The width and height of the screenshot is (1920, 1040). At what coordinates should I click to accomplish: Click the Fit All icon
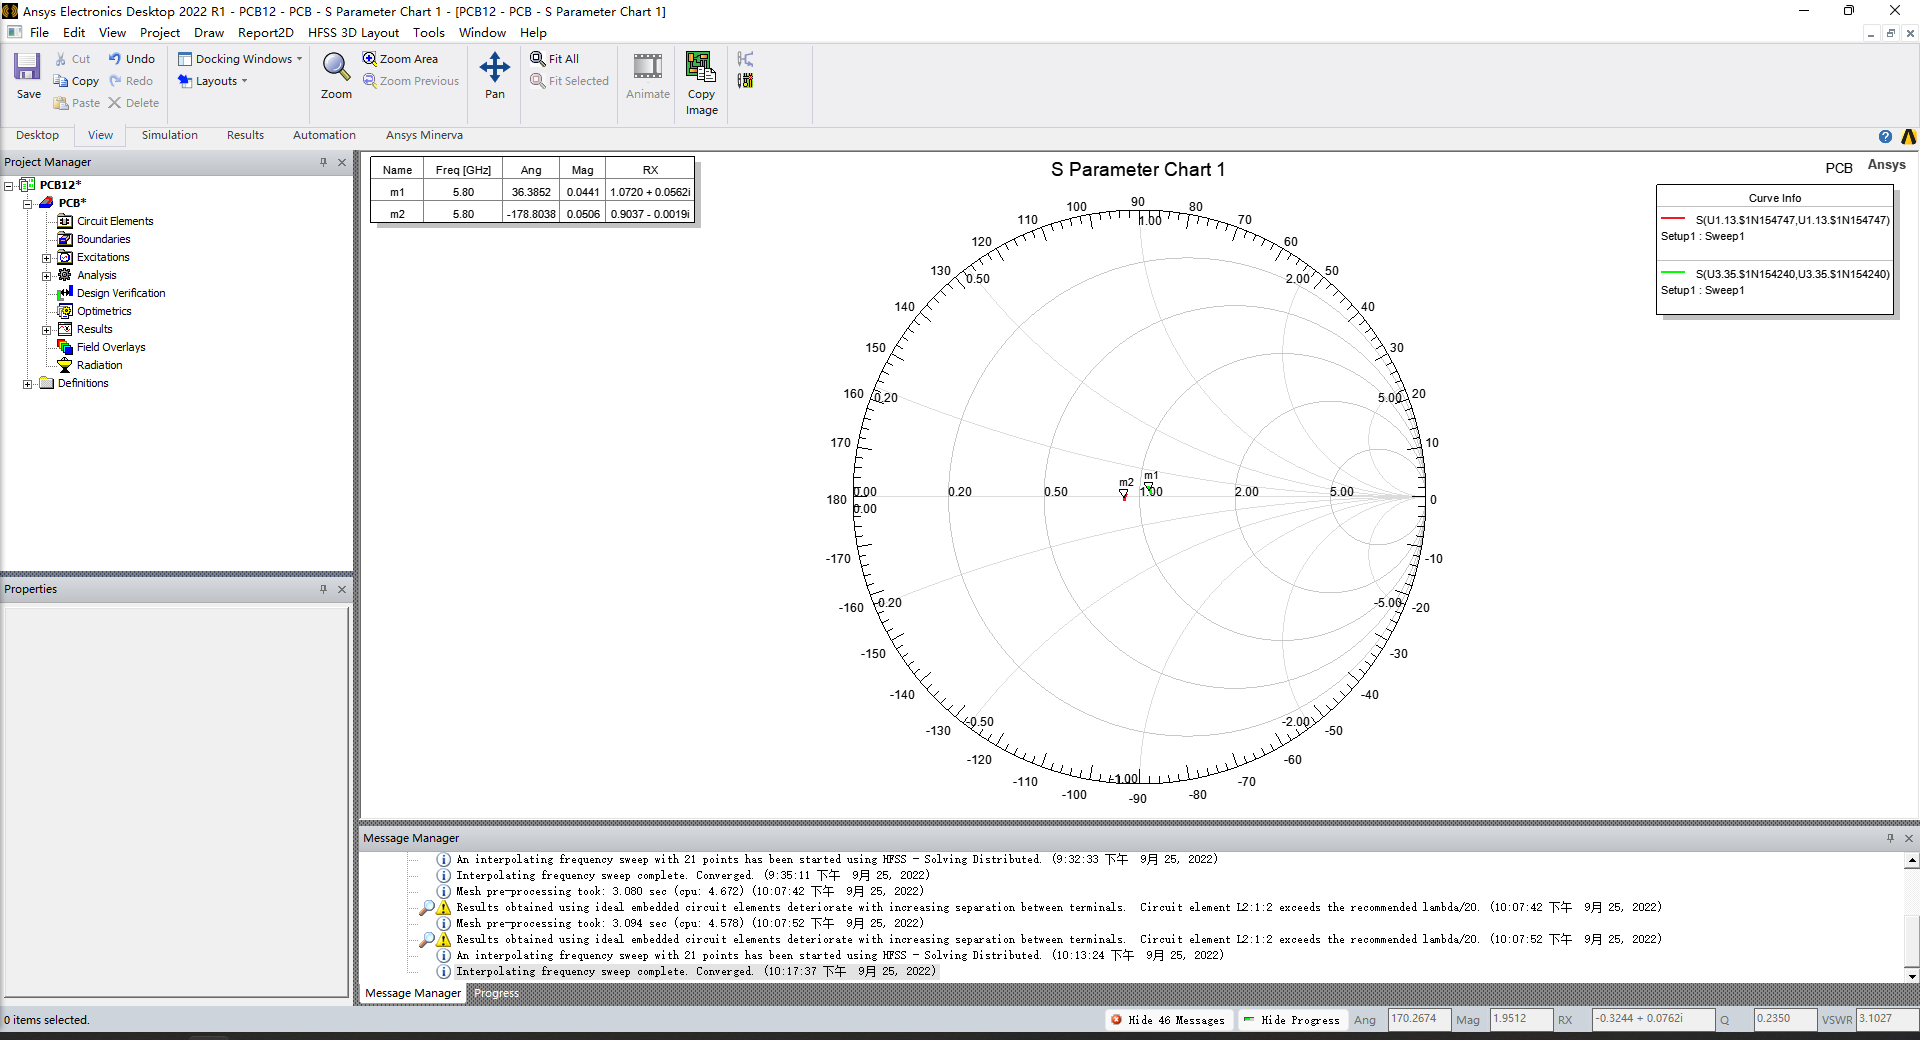[538, 59]
